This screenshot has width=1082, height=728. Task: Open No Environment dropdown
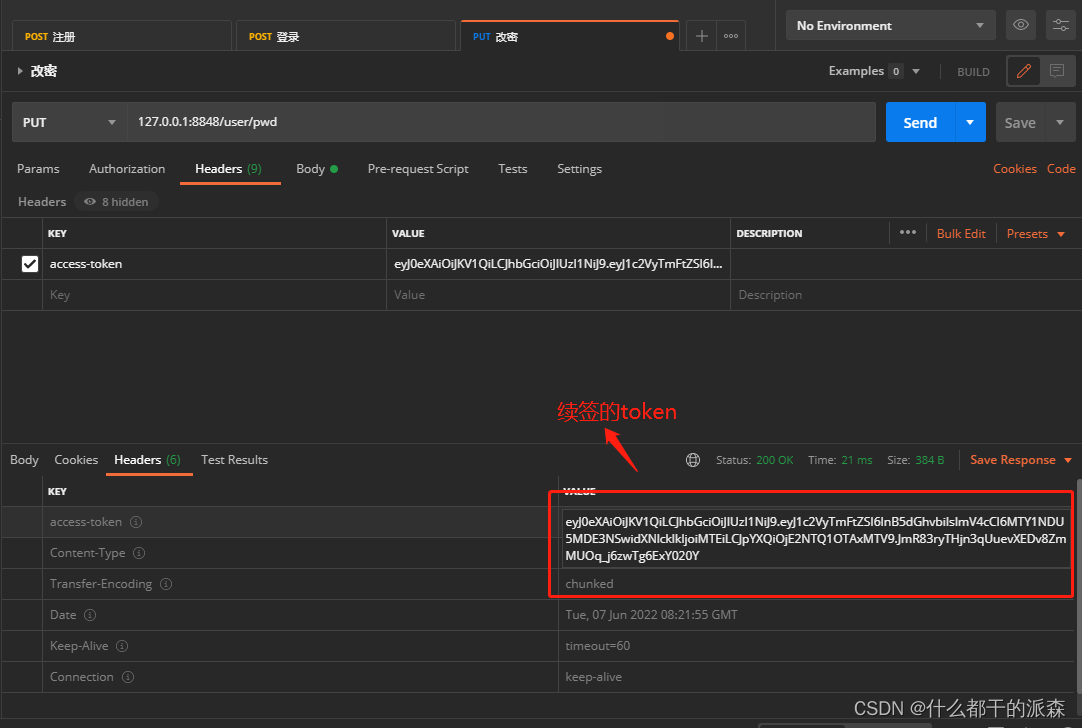[x=890, y=26]
